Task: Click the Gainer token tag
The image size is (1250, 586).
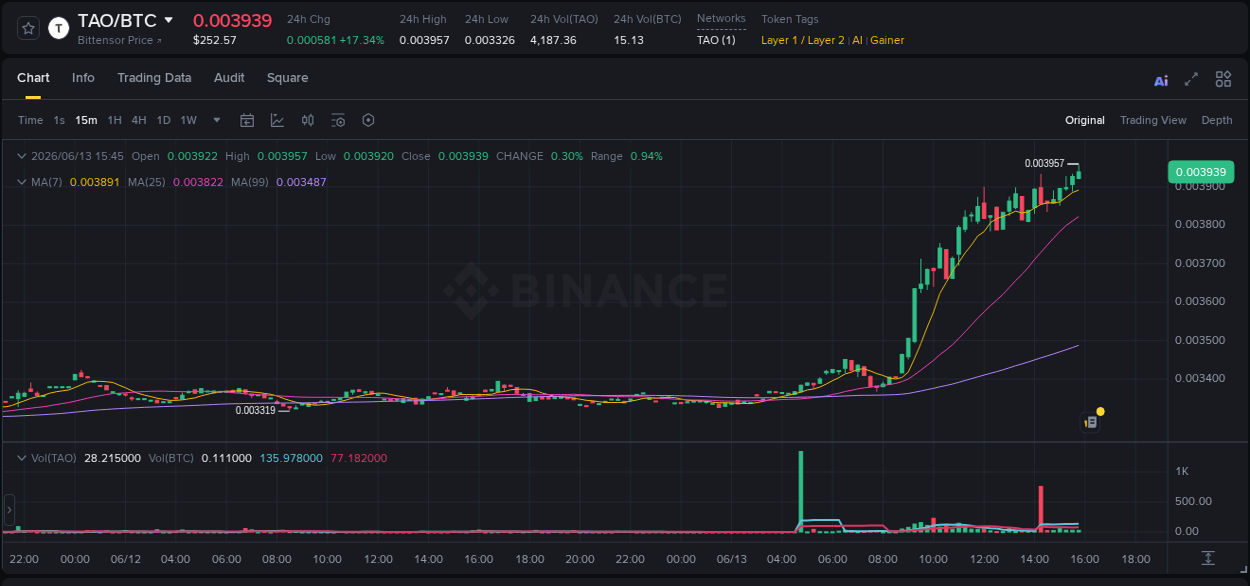Action: (887, 40)
